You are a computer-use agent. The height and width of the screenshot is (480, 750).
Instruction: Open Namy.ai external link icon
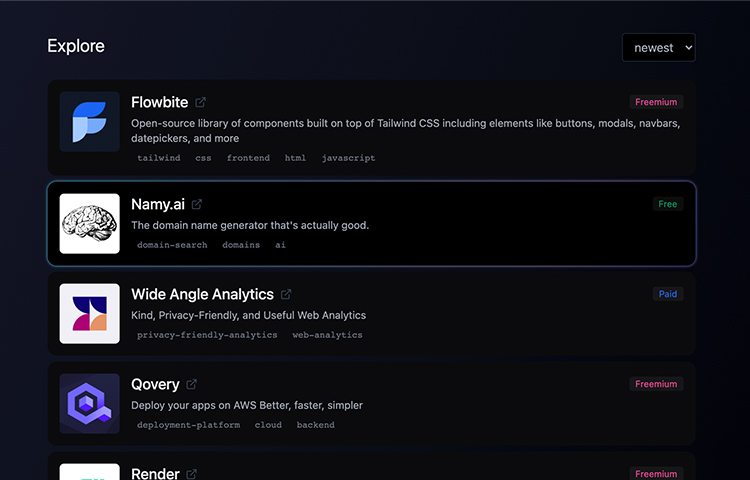tap(197, 204)
